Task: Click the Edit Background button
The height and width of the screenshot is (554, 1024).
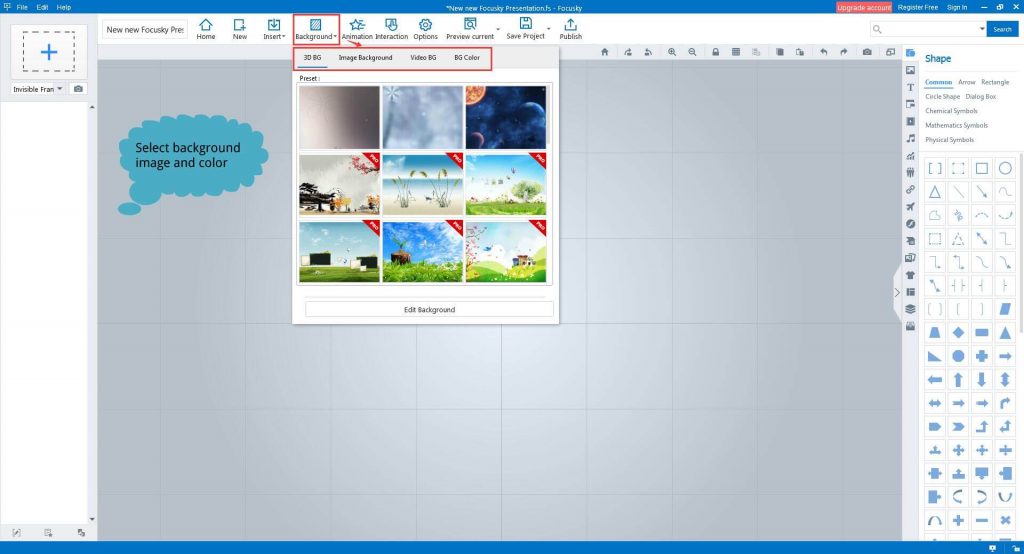Action: (x=429, y=310)
